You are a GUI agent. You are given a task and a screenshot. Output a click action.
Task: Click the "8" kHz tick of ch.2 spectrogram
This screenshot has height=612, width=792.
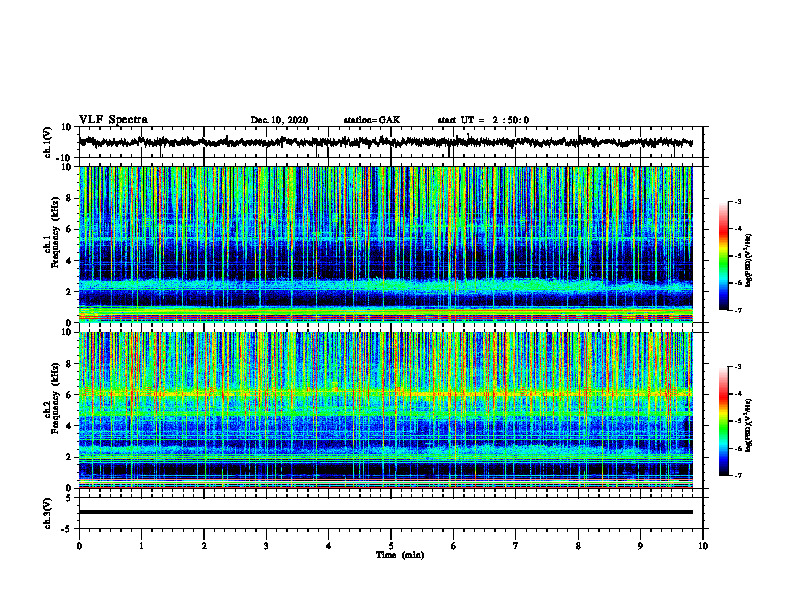pyautogui.click(x=69, y=364)
